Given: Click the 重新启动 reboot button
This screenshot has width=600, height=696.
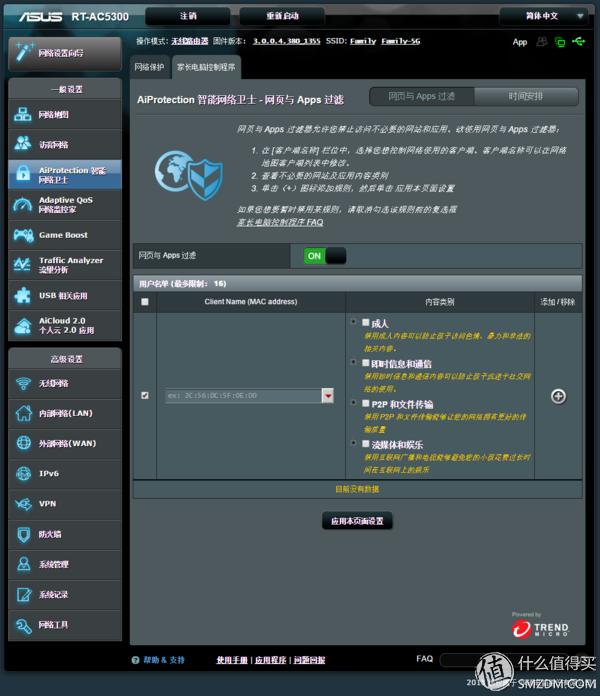Looking at the screenshot, I should click(282, 16).
